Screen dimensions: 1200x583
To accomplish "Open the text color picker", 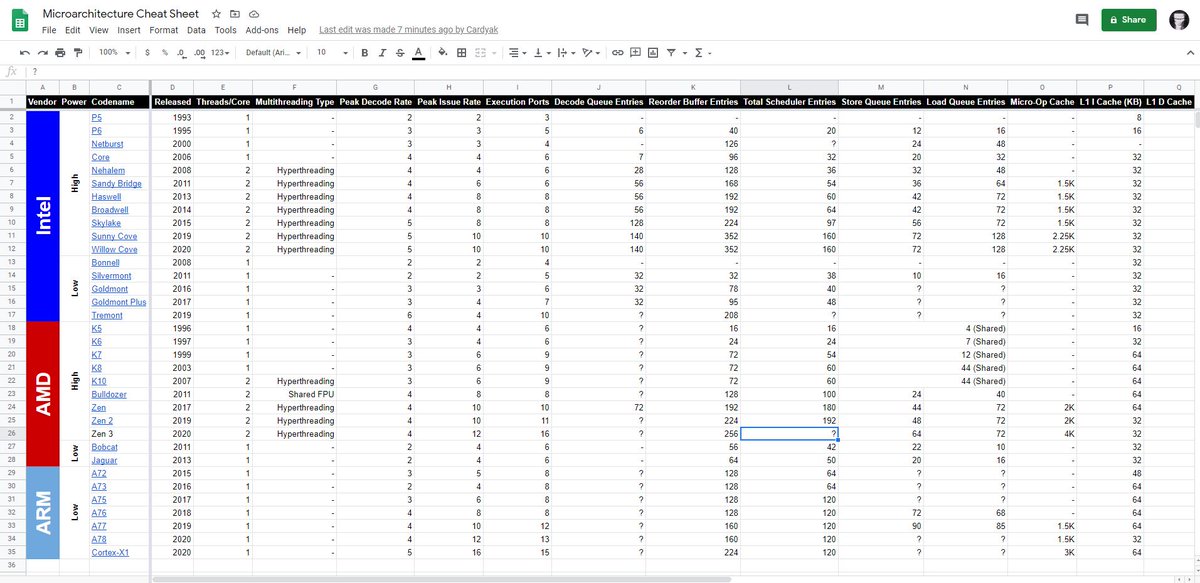I will coord(417,52).
